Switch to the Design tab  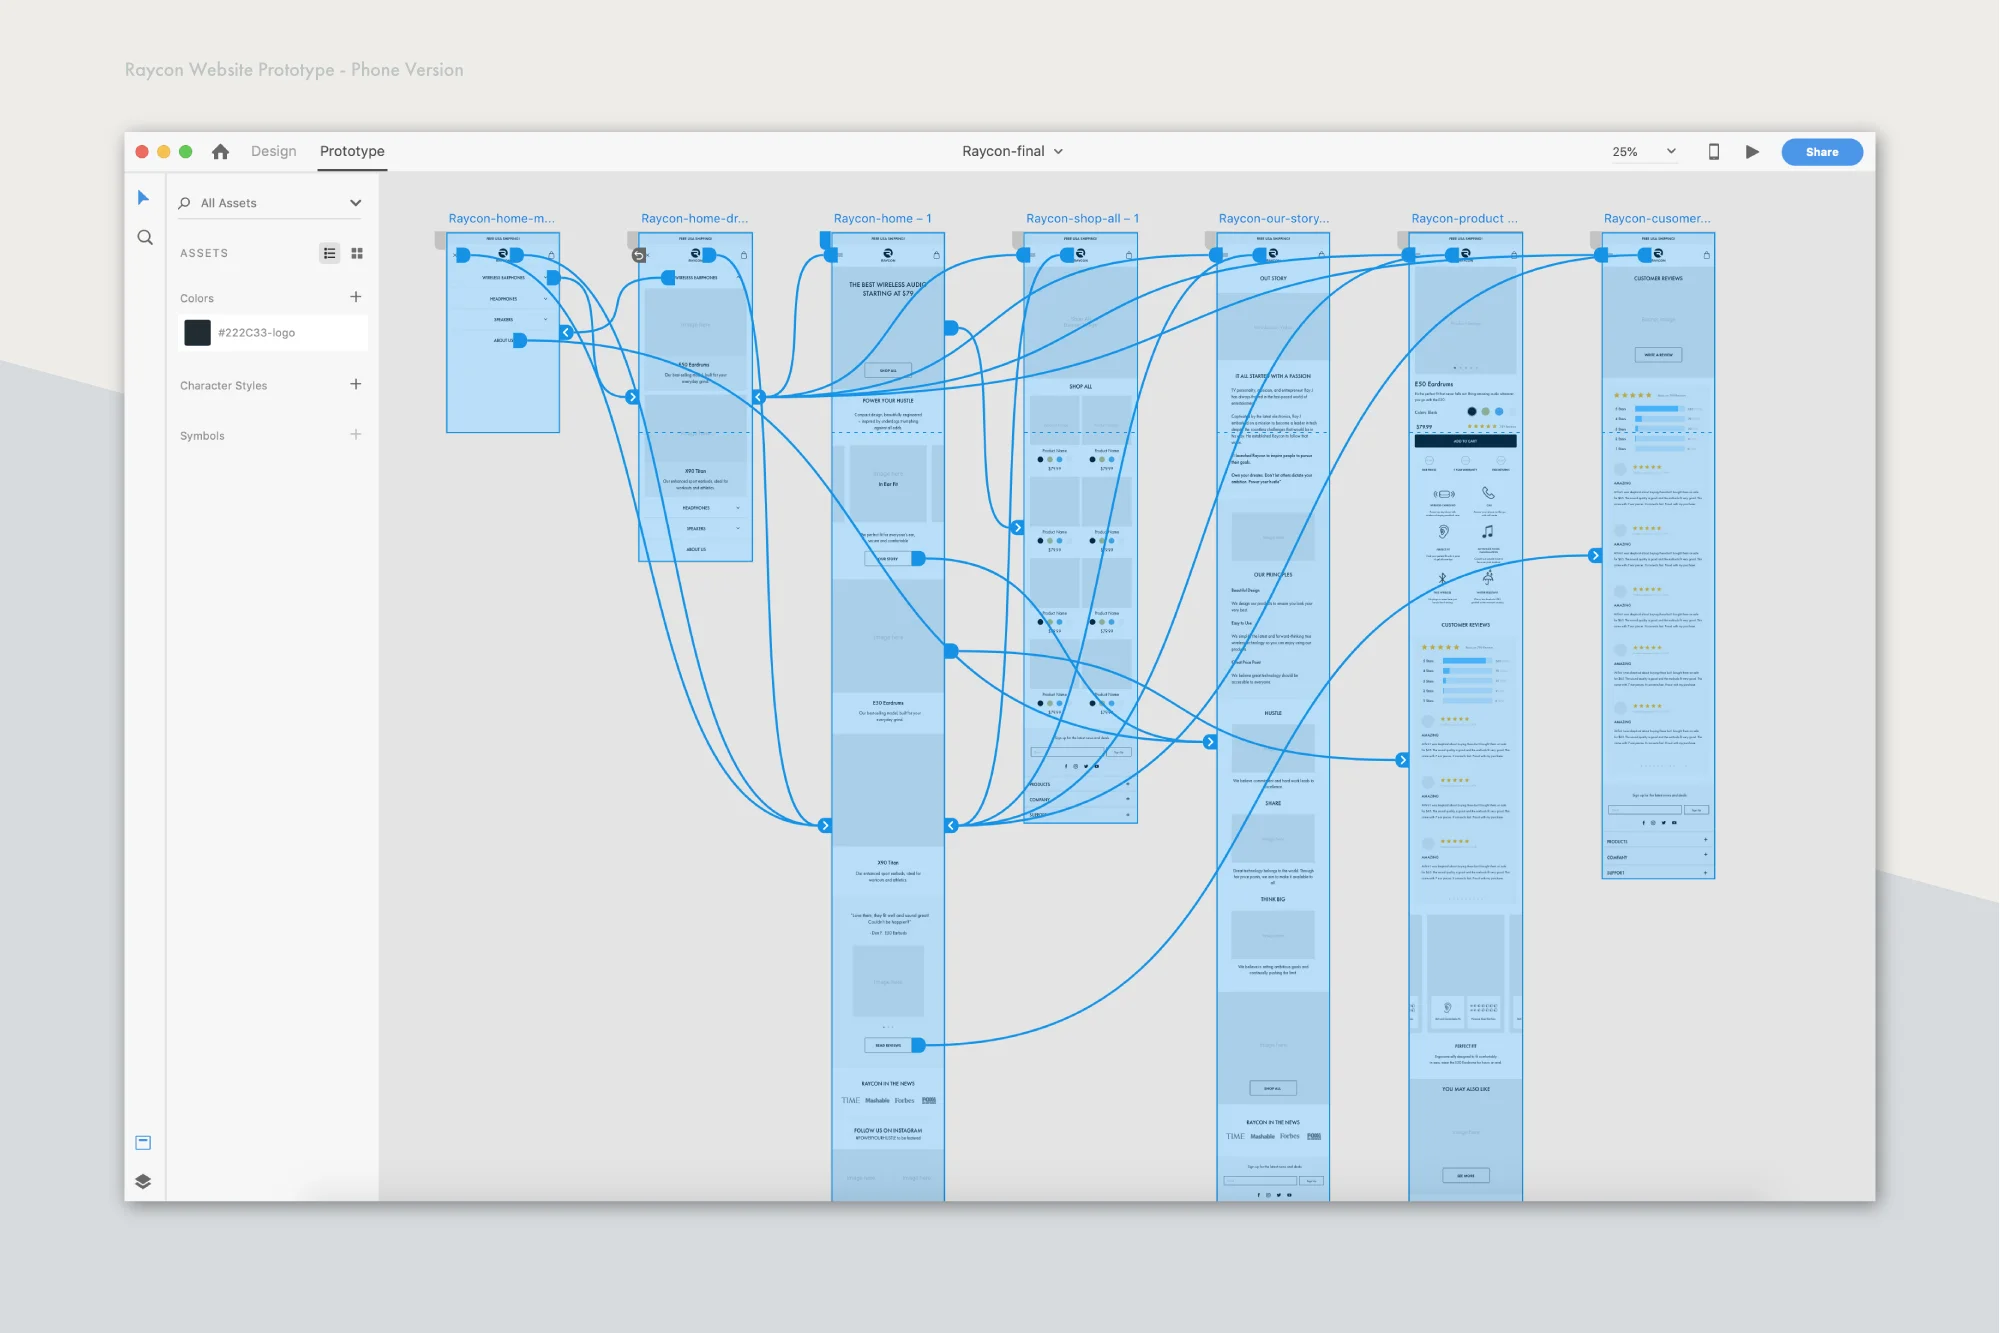point(273,151)
